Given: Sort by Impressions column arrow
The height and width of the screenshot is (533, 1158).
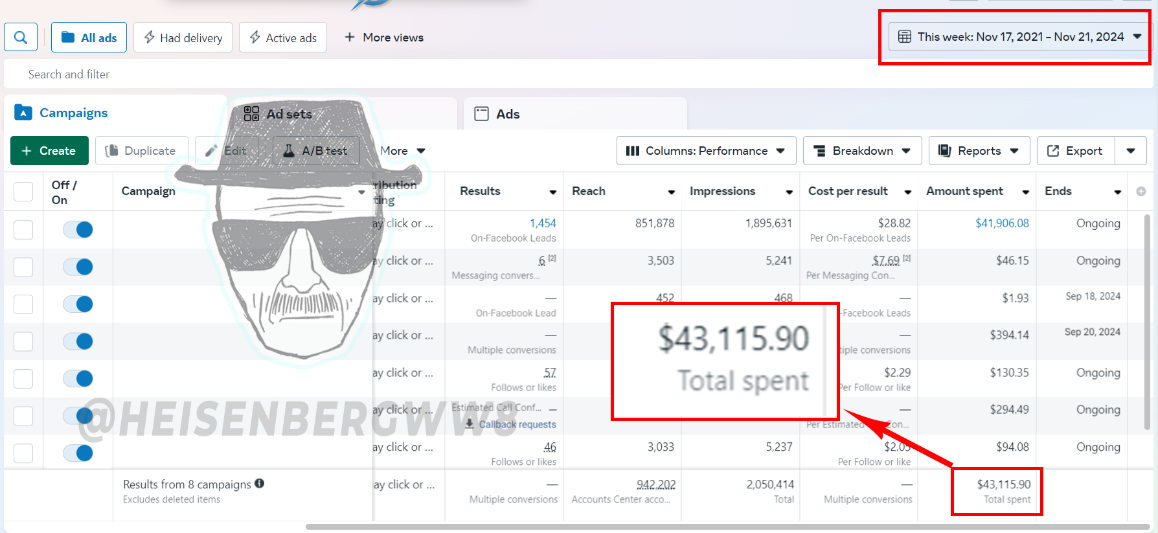Looking at the screenshot, I should pyautogui.click(x=788, y=192).
